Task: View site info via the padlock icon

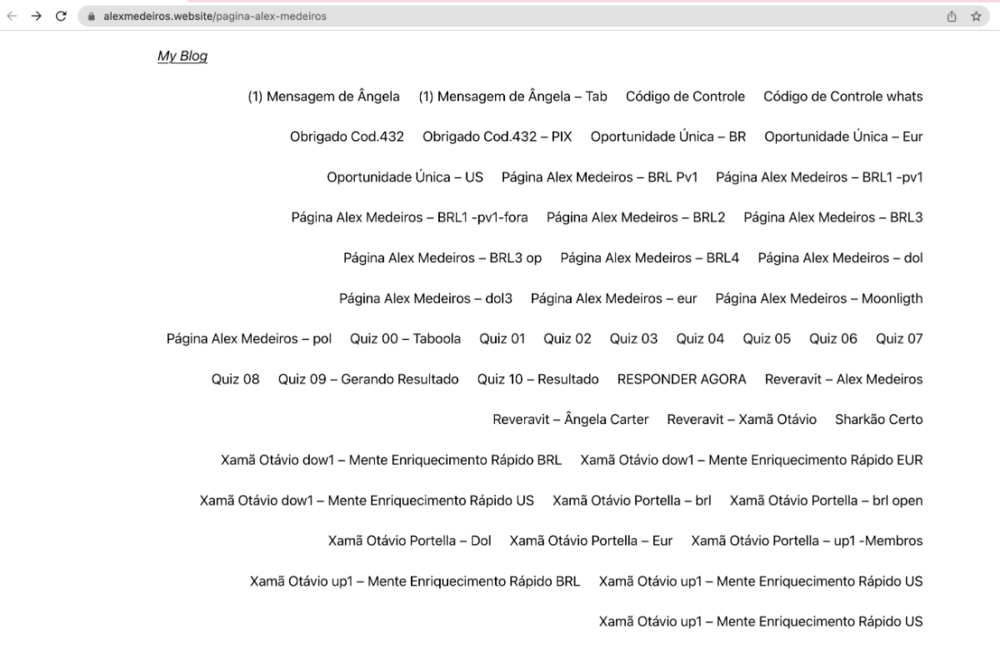Action: coord(91,17)
